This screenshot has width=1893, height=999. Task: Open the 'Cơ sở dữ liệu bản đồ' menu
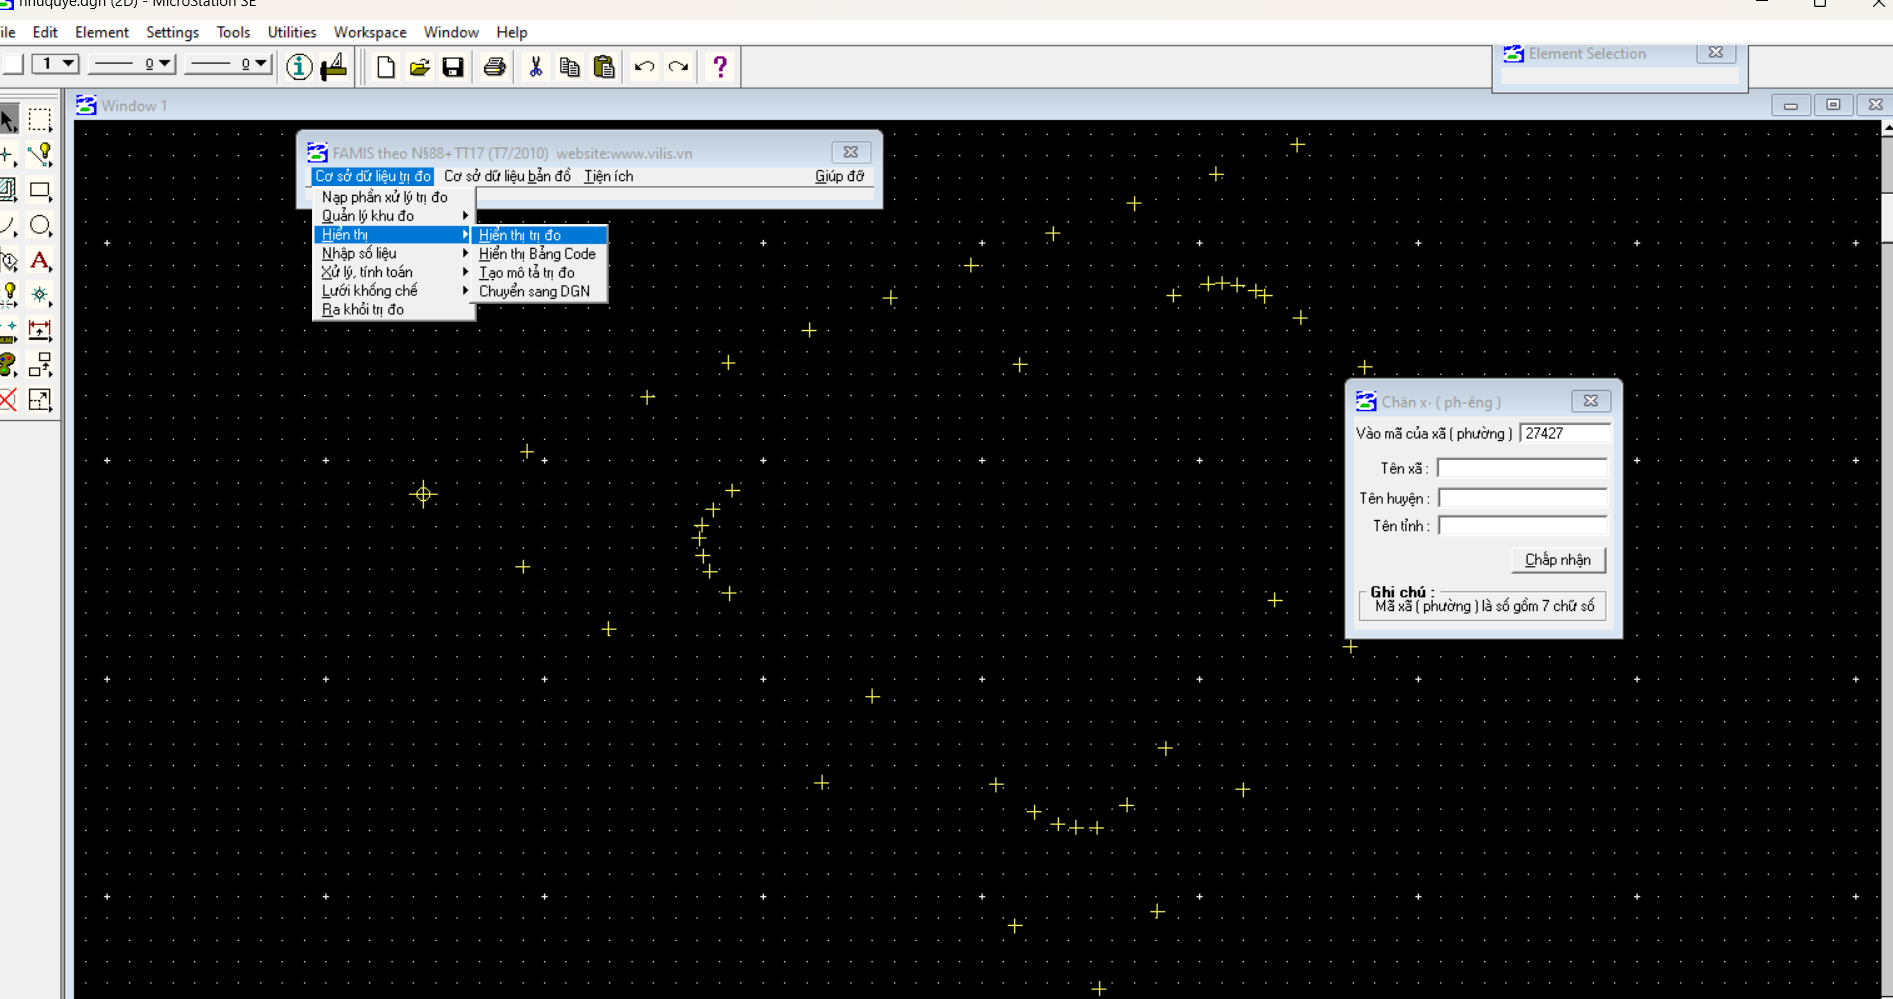(507, 176)
